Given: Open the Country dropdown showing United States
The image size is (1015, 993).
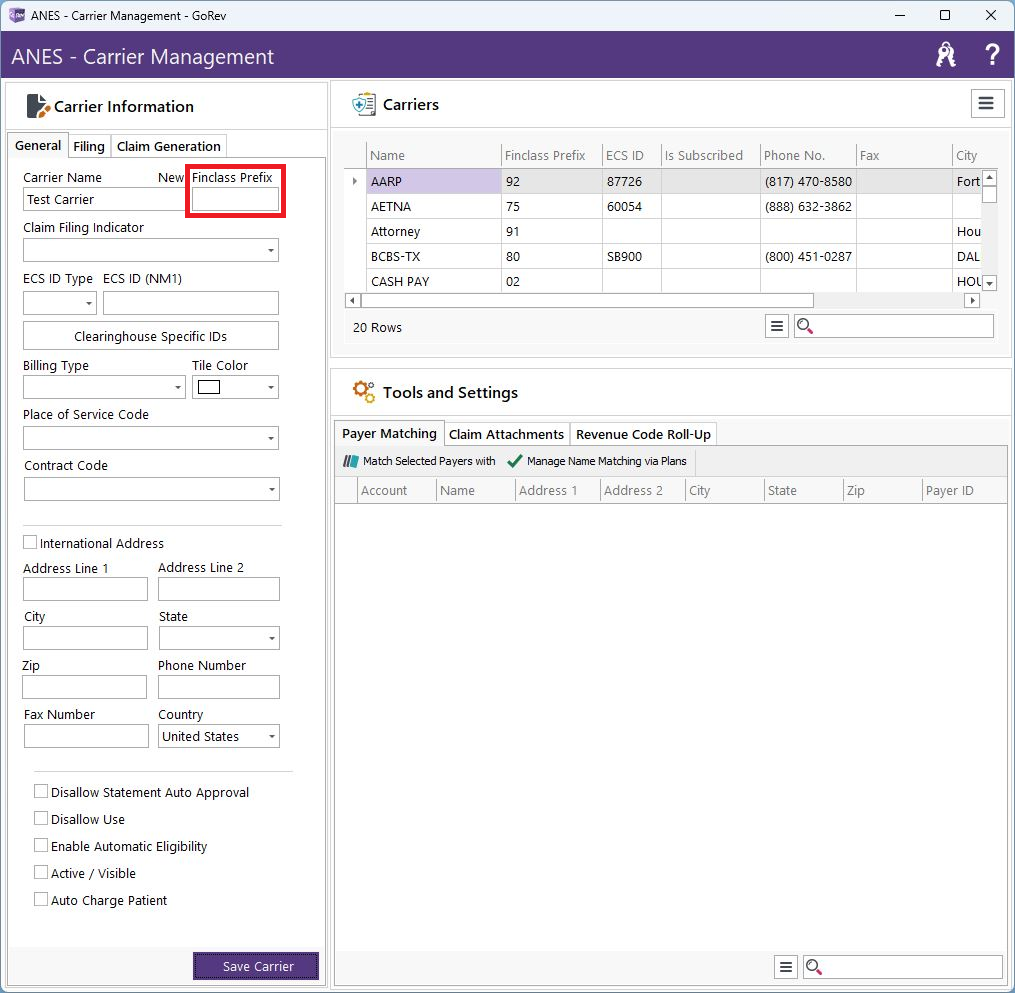Looking at the screenshot, I should pyautogui.click(x=272, y=737).
